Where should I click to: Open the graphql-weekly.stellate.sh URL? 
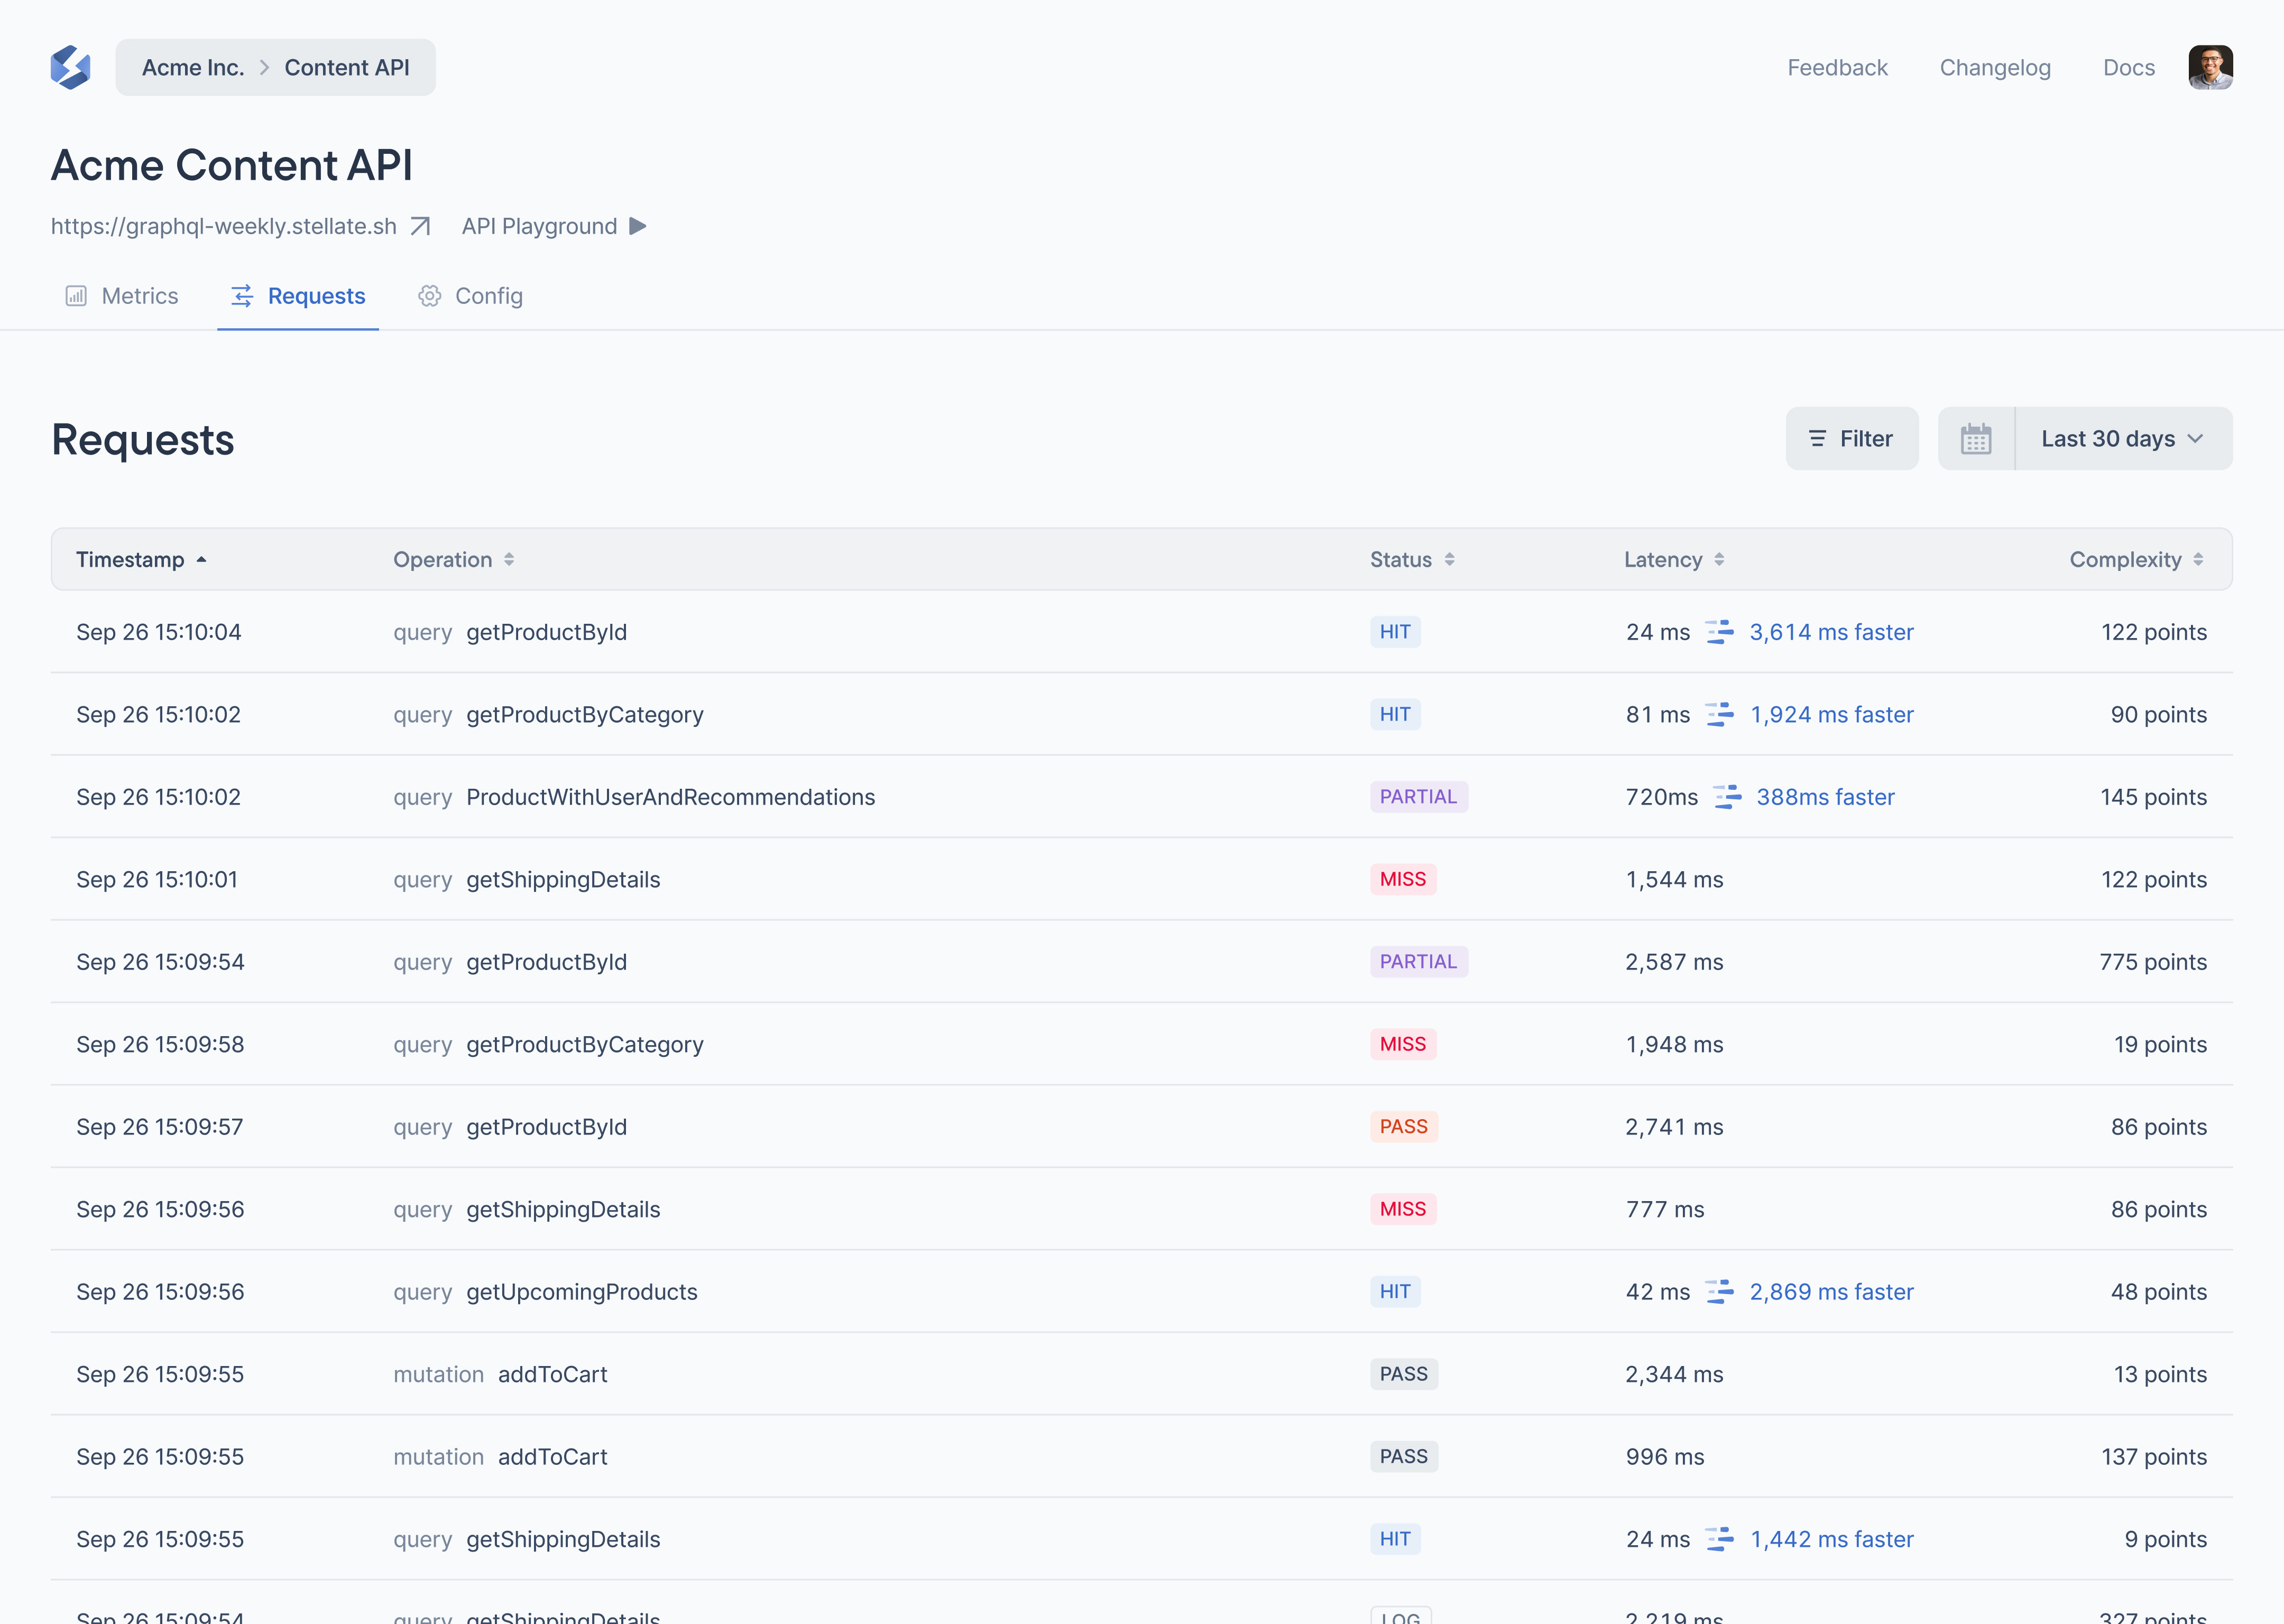224,226
